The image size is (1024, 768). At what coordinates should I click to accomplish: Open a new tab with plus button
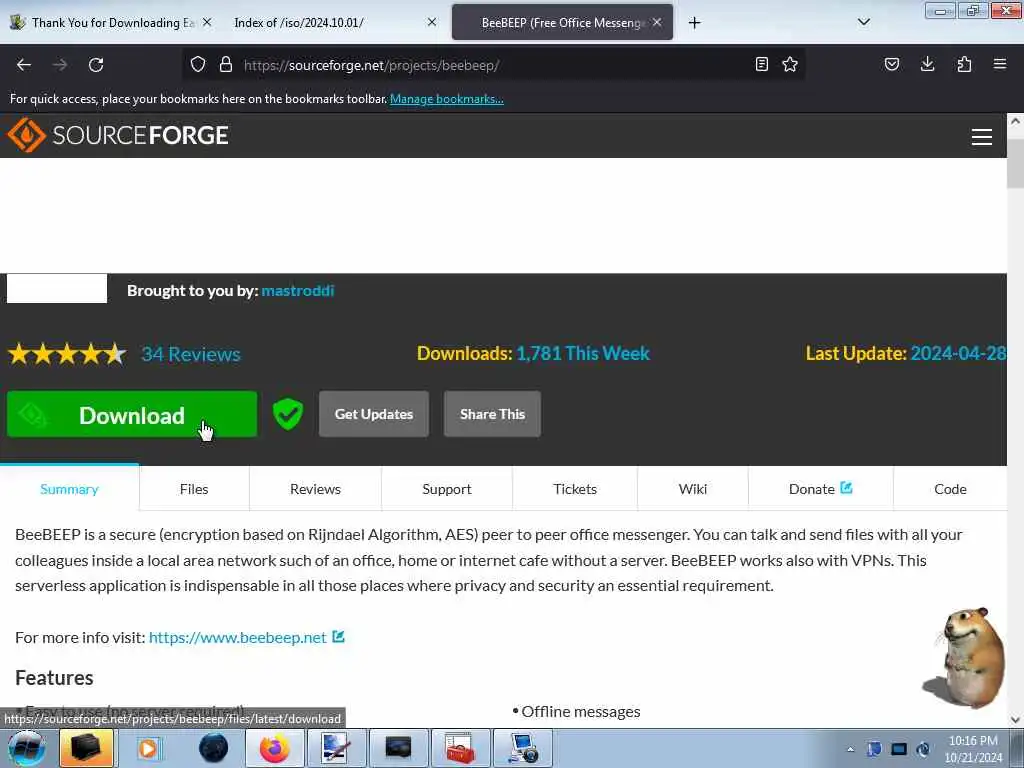tap(694, 23)
